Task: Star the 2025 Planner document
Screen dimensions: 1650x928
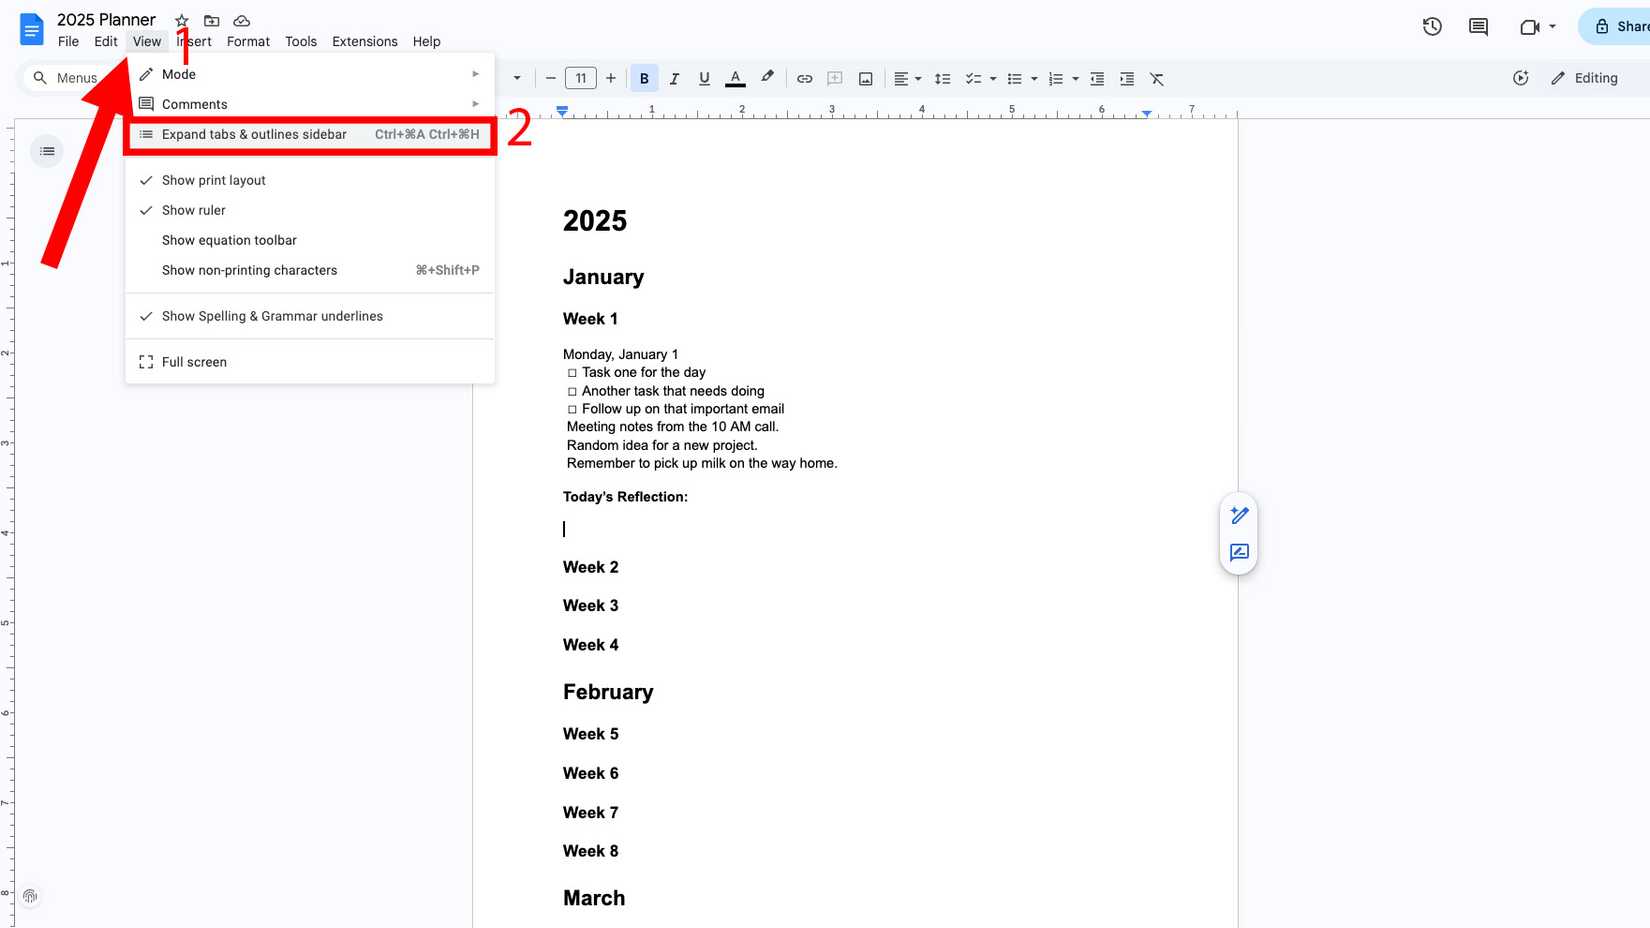Action: click(181, 20)
